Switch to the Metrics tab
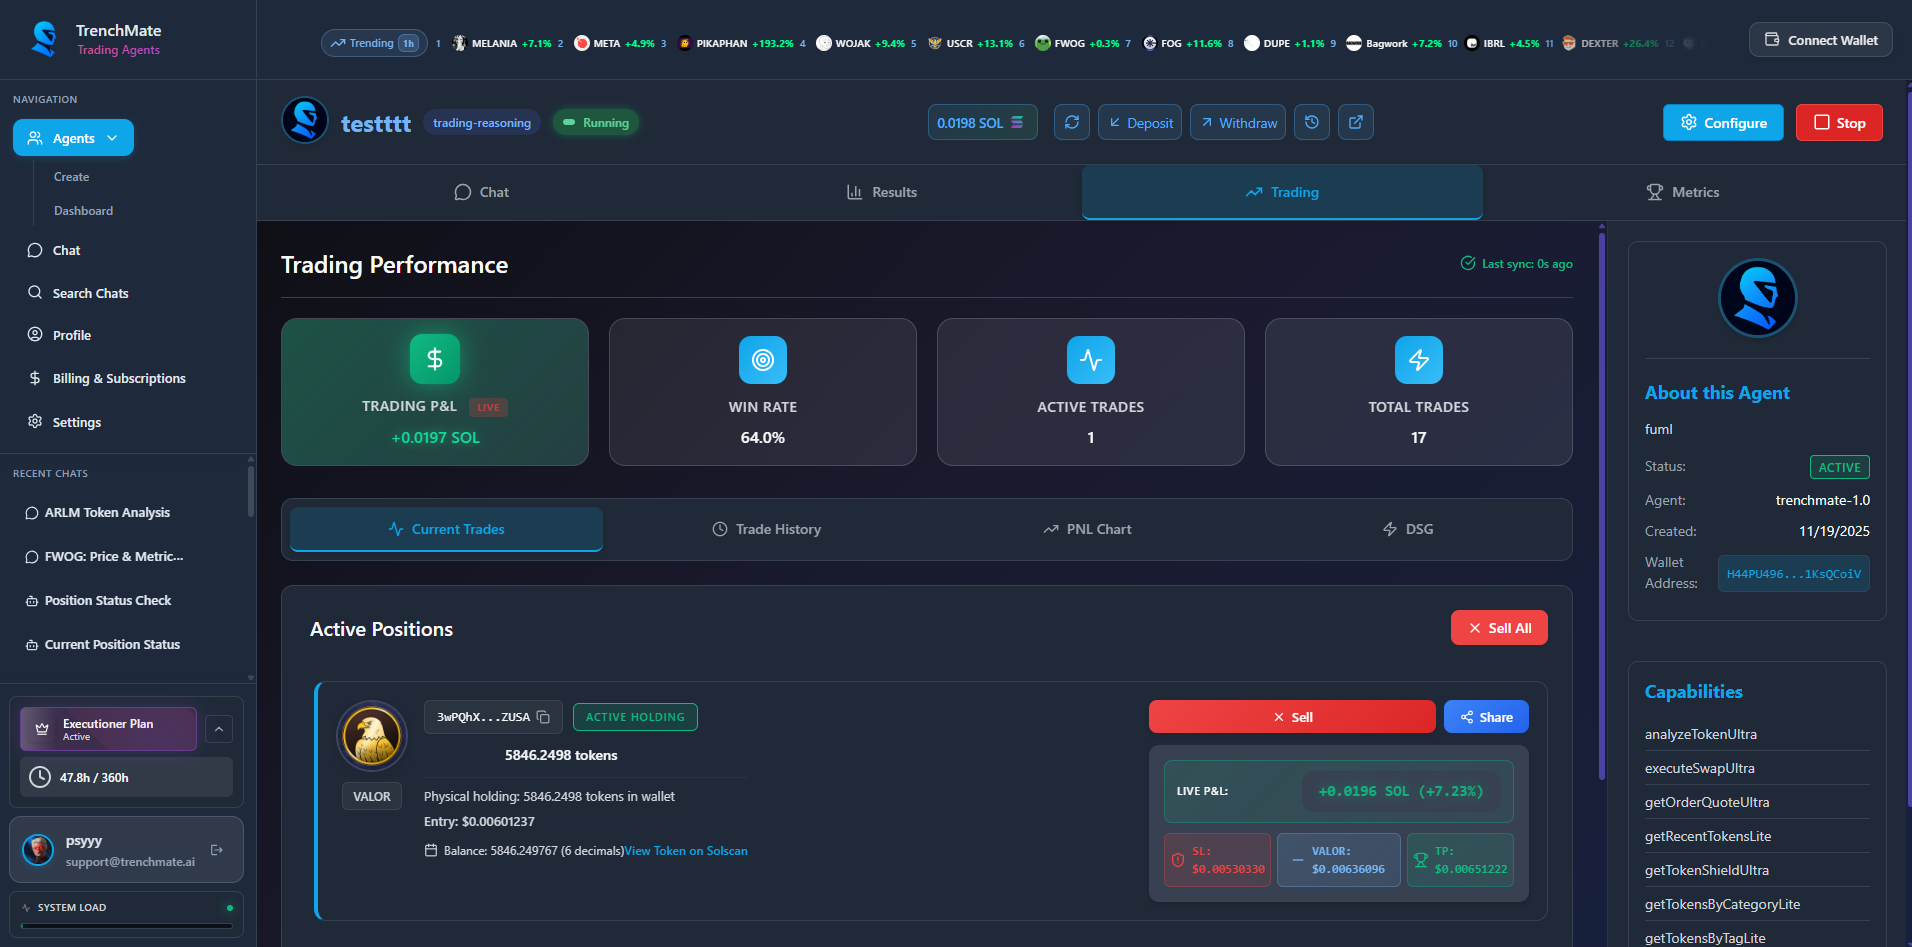The width and height of the screenshot is (1912, 947). pos(1683,192)
